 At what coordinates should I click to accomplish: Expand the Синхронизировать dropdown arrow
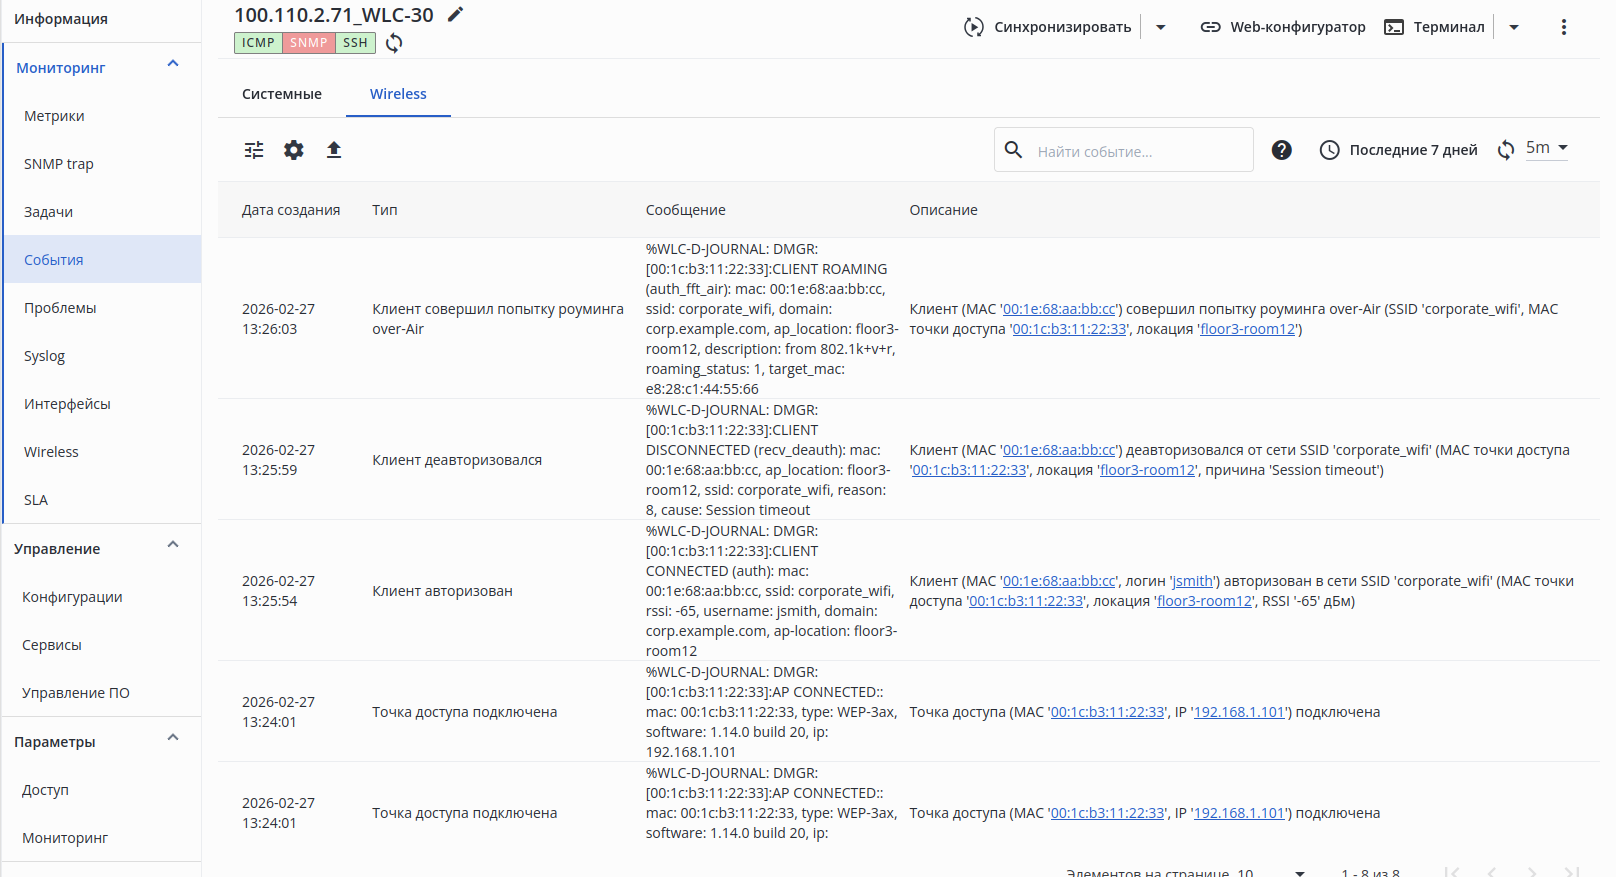coord(1161,27)
